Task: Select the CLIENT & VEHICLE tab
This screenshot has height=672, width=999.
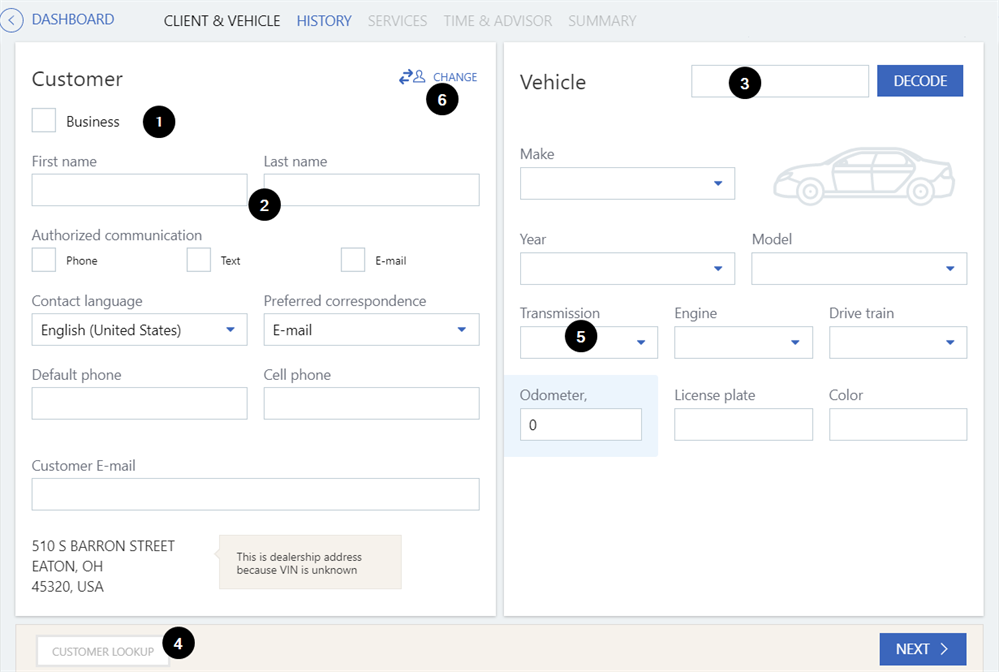Action: (x=222, y=21)
